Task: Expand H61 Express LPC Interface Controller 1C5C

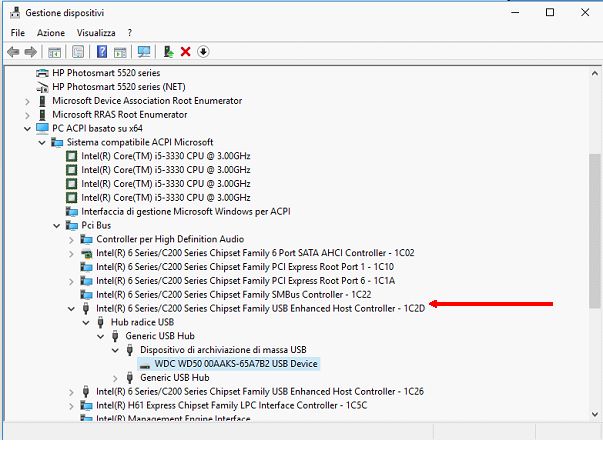Action: click(71, 406)
